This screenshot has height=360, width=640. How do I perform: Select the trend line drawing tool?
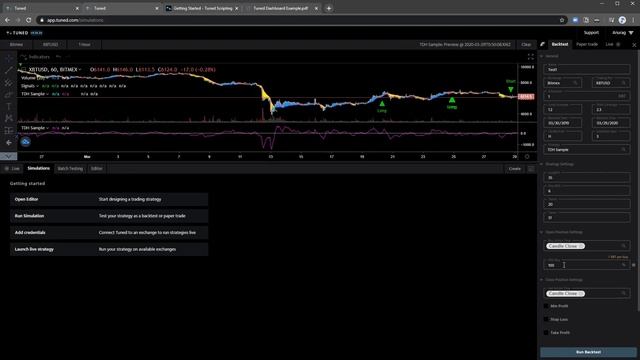tap(9, 70)
